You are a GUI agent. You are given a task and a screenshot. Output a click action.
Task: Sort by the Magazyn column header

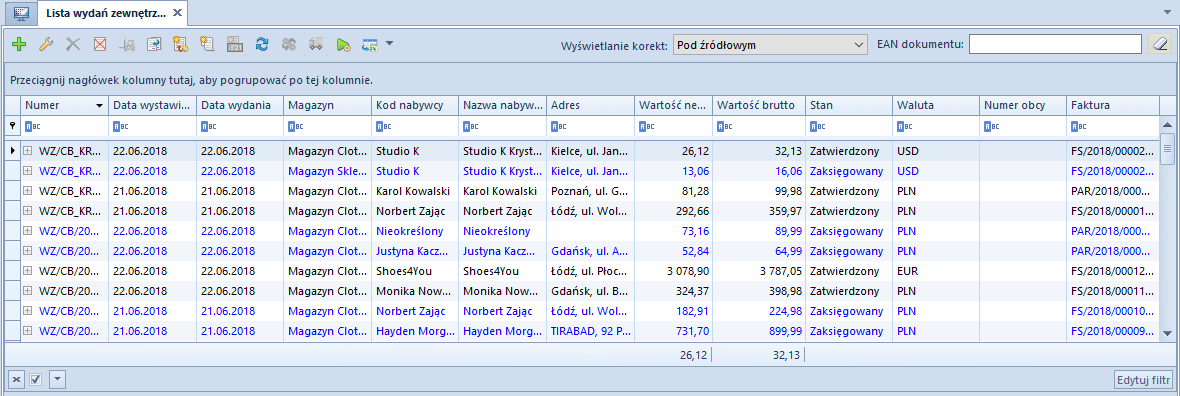tap(327, 105)
